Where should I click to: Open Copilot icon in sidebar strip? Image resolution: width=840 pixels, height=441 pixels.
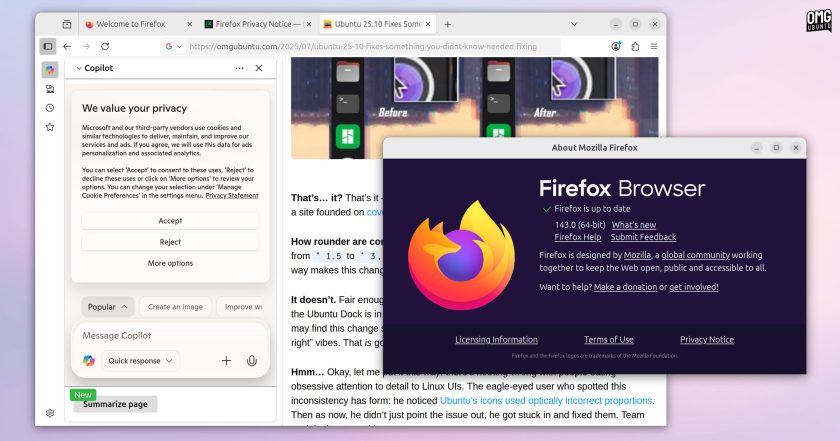(x=50, y=70)
